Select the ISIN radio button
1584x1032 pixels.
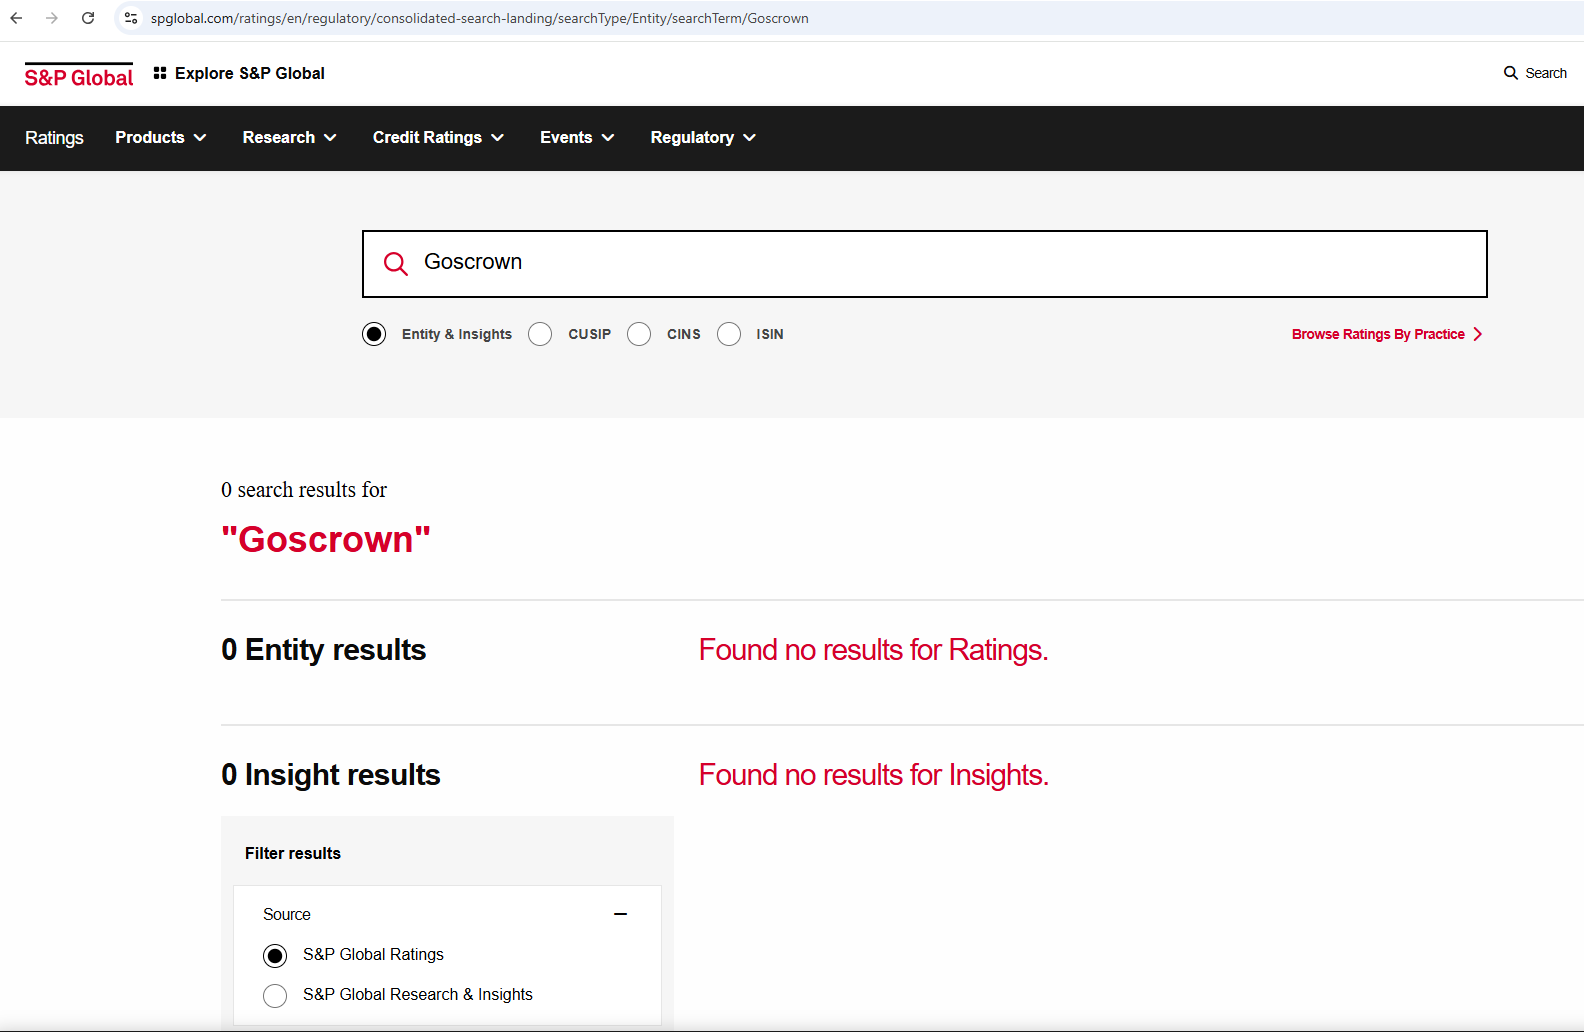point(729,334)
